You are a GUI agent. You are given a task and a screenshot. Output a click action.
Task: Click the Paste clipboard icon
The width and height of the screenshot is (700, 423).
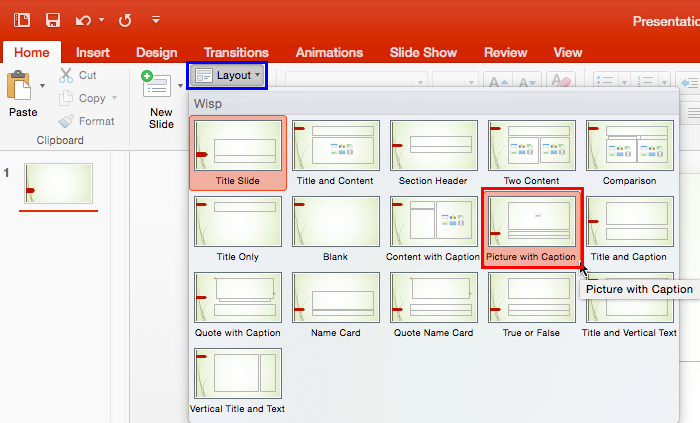19,85
